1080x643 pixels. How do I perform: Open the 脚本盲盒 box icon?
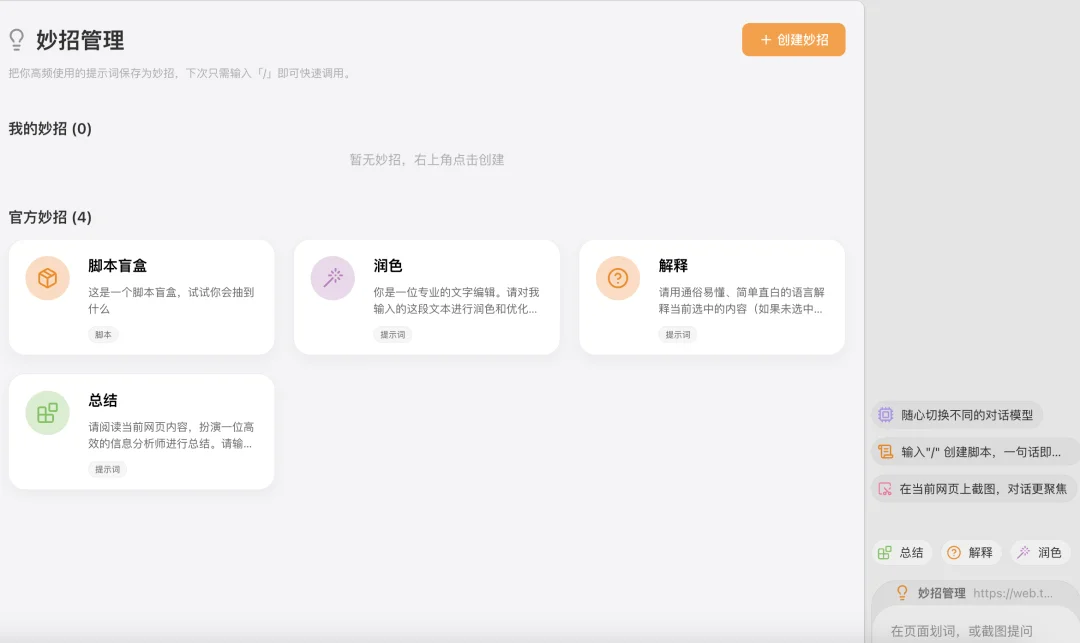pyautogui.click(x=46, y=280)
